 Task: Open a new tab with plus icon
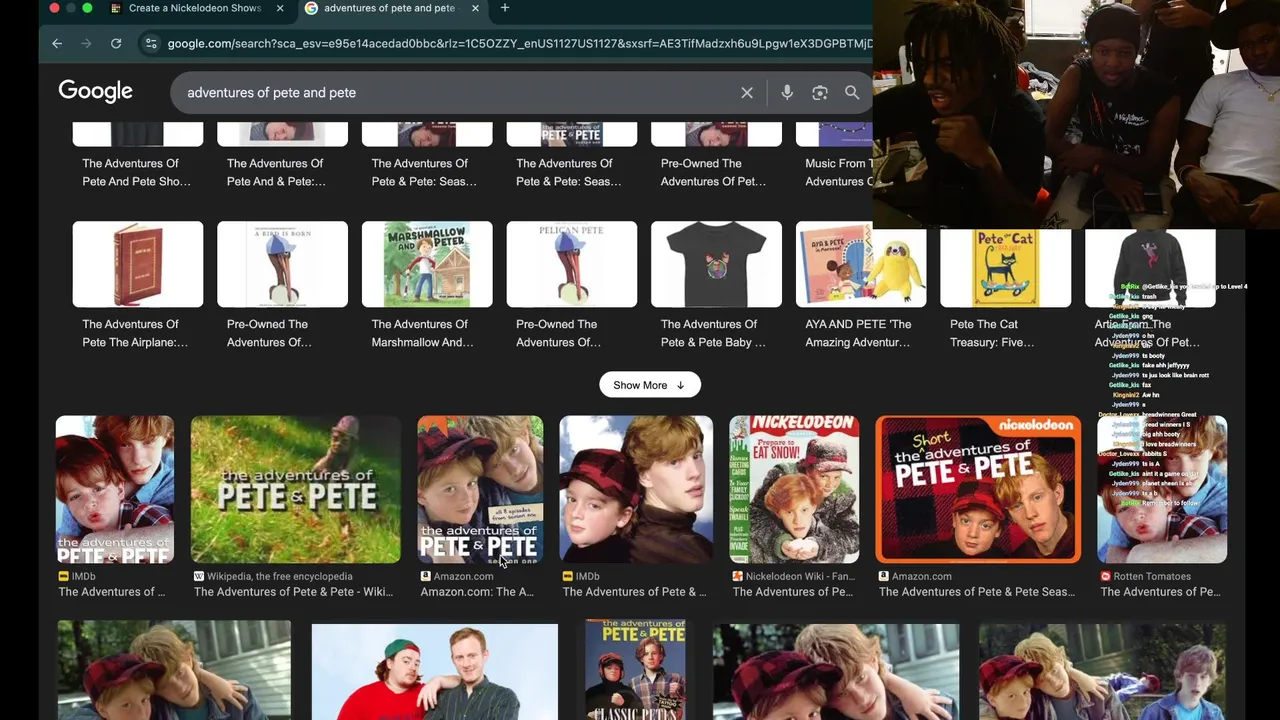pos(505,8)
